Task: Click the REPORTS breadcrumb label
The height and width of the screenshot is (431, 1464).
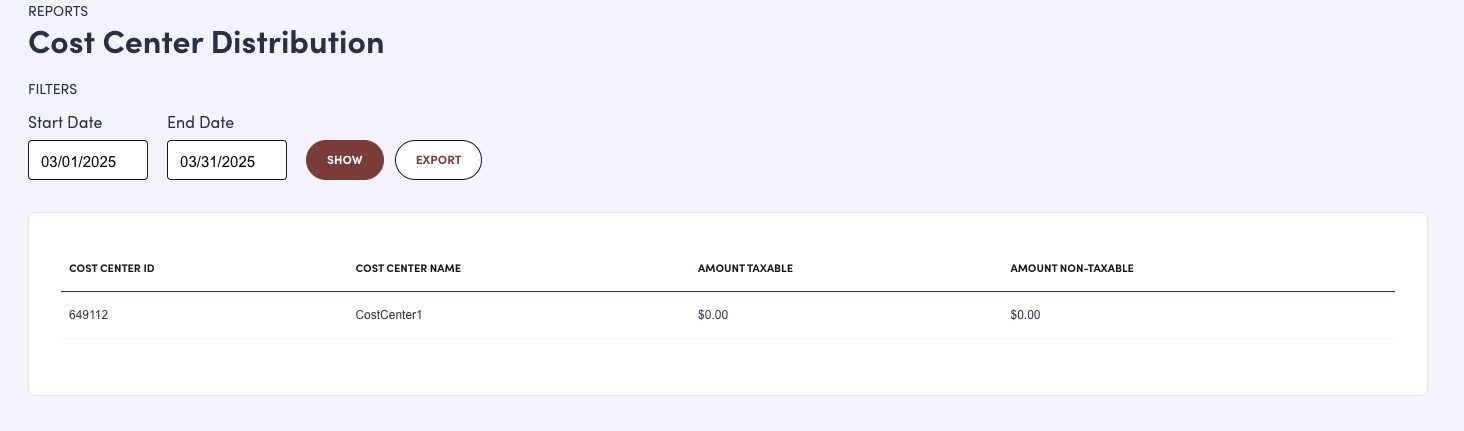Action: click(58, 12)
